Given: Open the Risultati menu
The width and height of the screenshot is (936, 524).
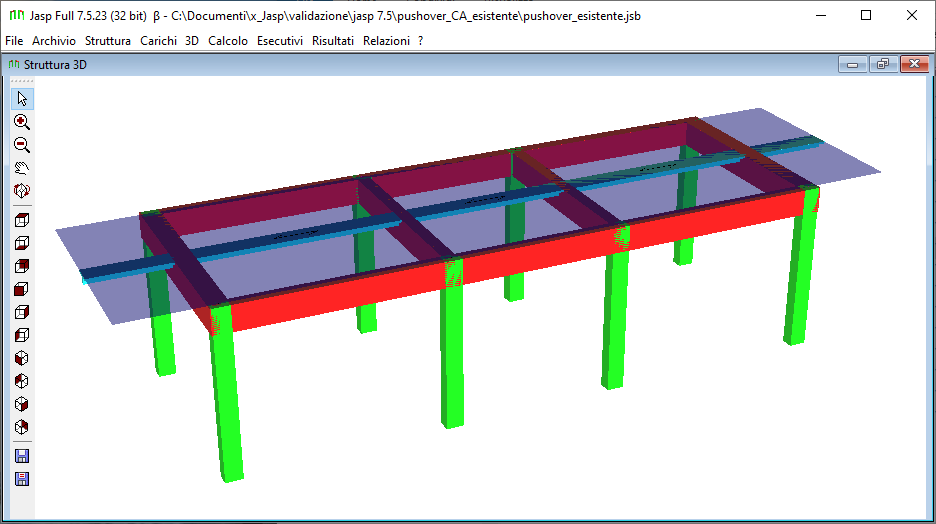Looking at the screenshot, I should (x=332, y=41).
